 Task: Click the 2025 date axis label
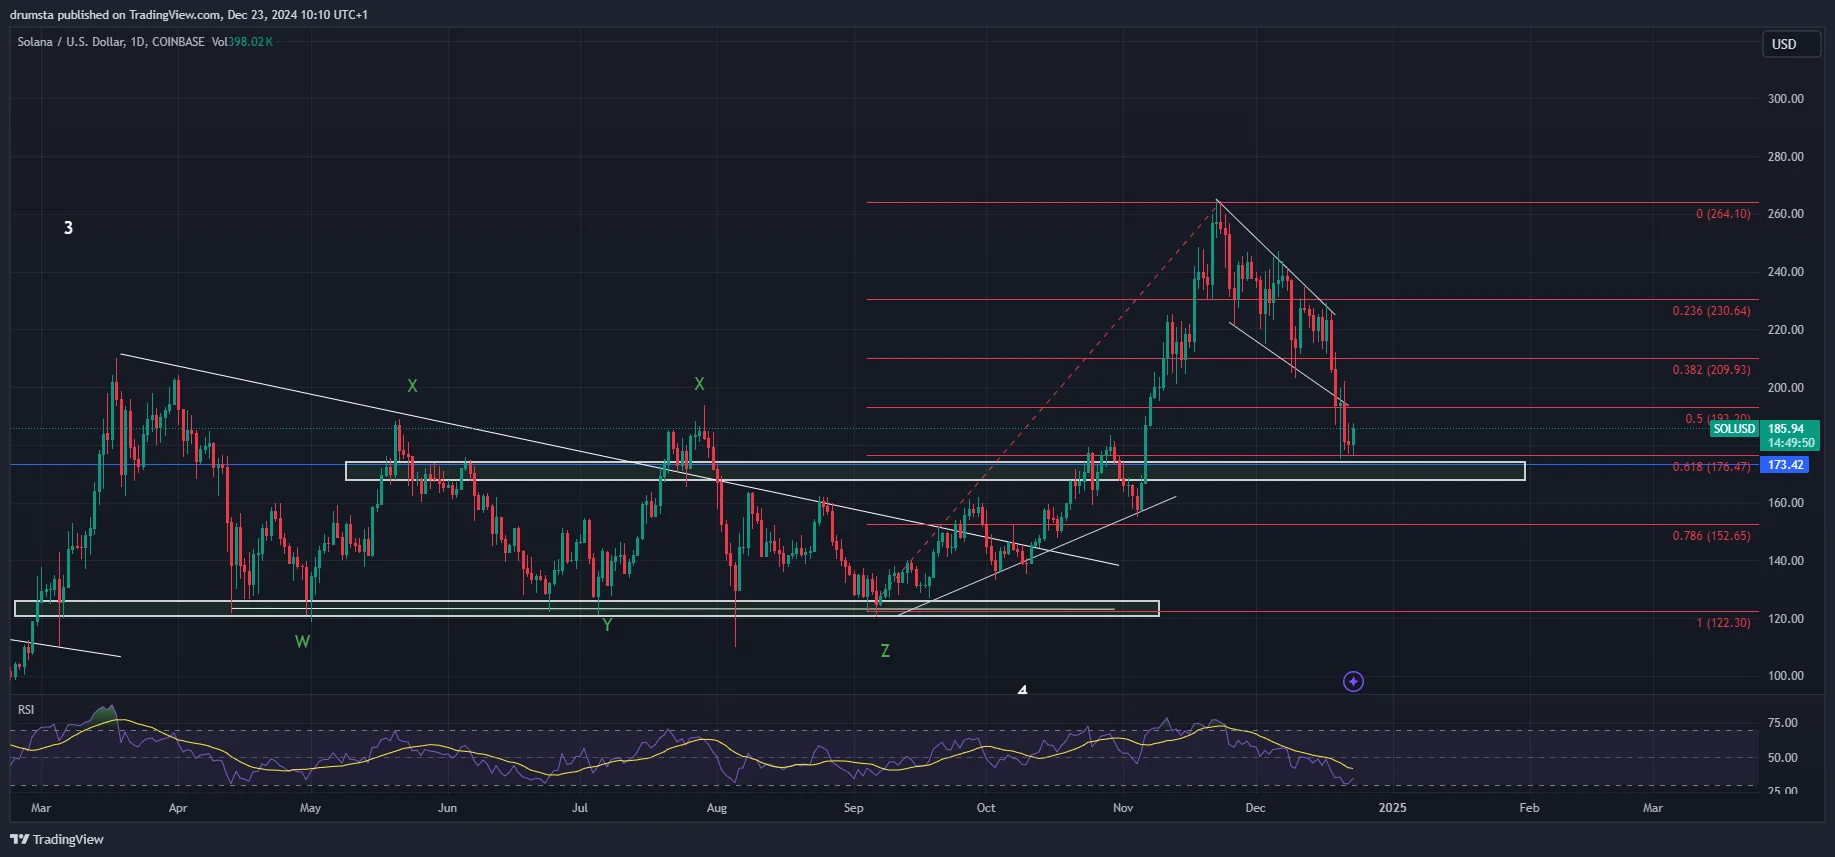tap(1392, 808)
